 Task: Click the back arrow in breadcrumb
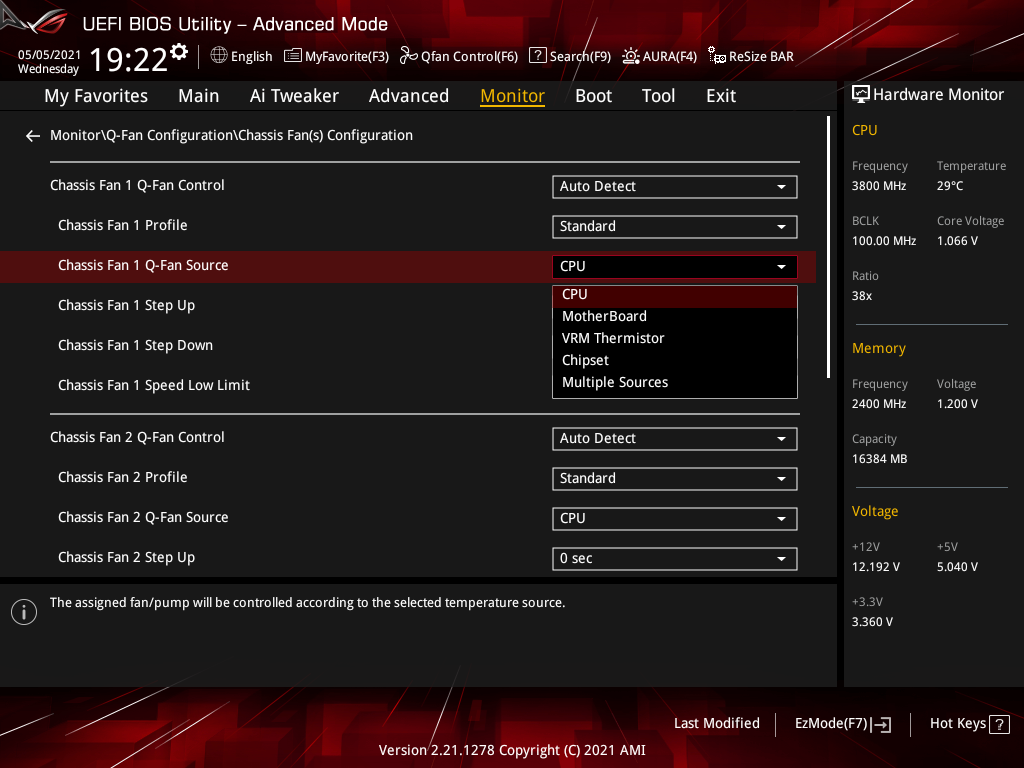[33, 135]
